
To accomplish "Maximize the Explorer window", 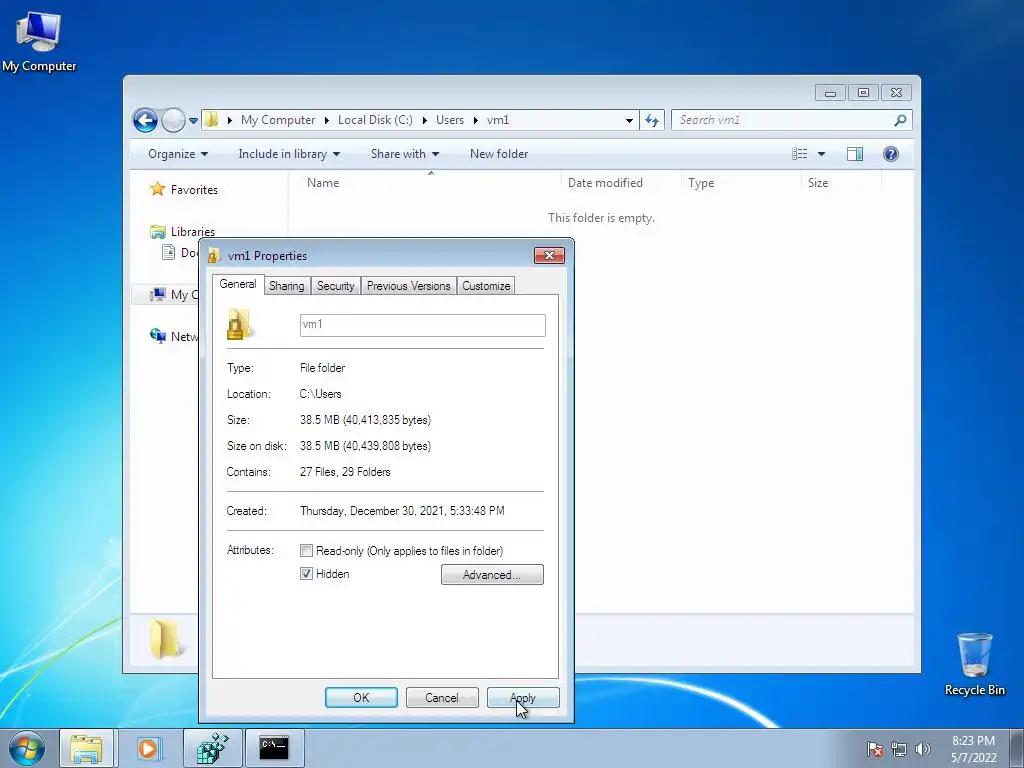I will [x=863, y=93].
